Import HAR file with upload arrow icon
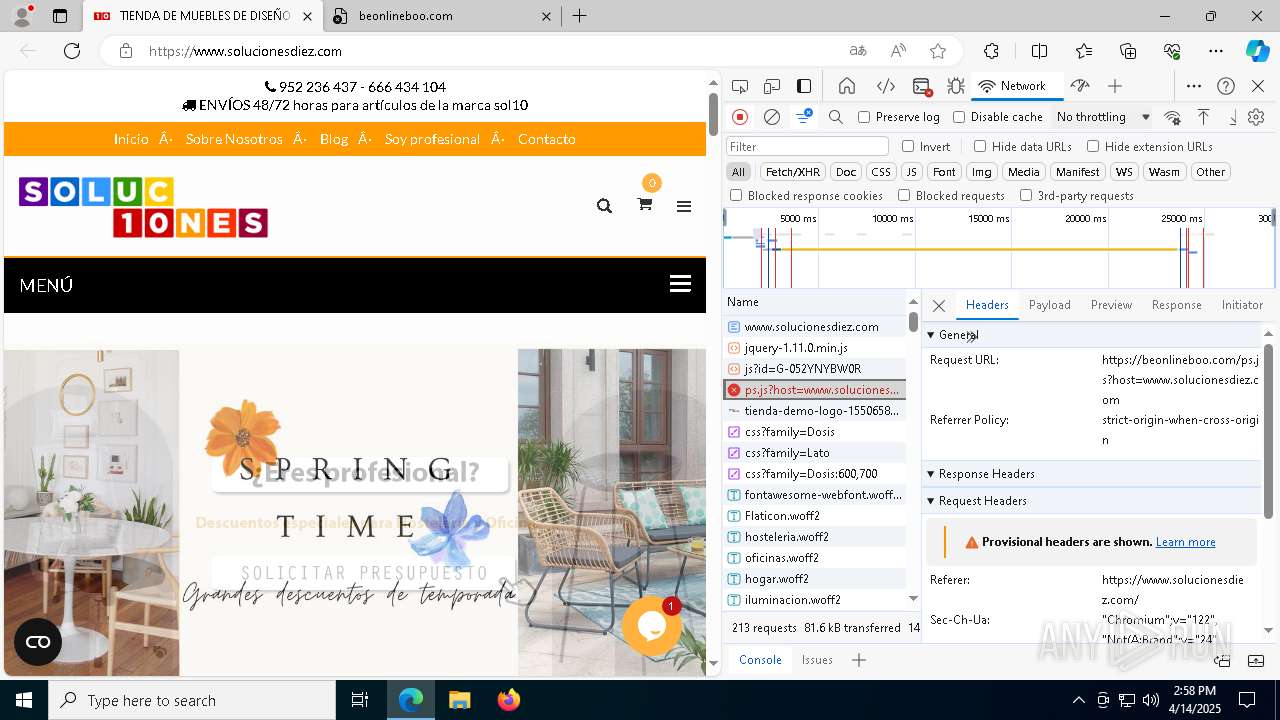The width and height of the screenshot is (1280, 720). (1203, 117)
